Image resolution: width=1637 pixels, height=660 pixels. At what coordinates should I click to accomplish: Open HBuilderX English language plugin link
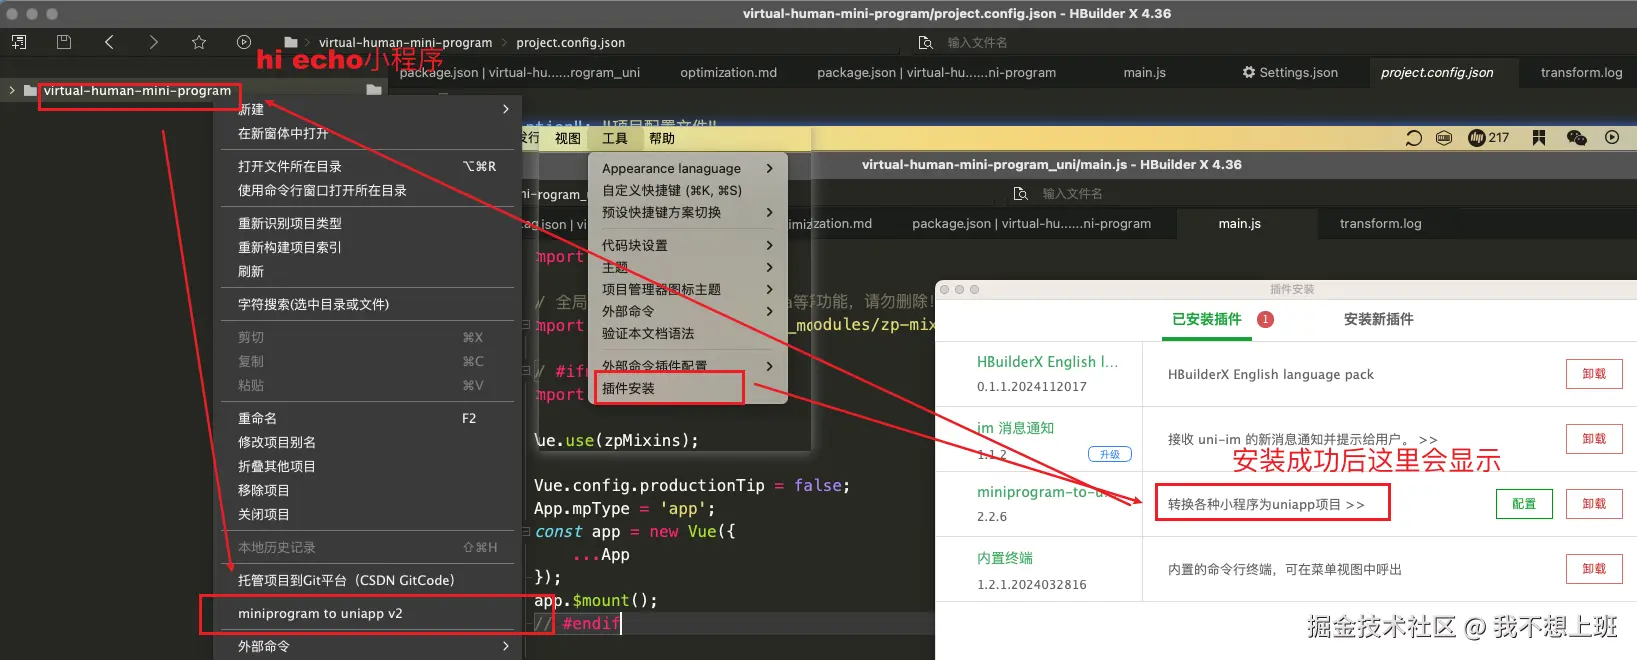tap(1047, 362)
